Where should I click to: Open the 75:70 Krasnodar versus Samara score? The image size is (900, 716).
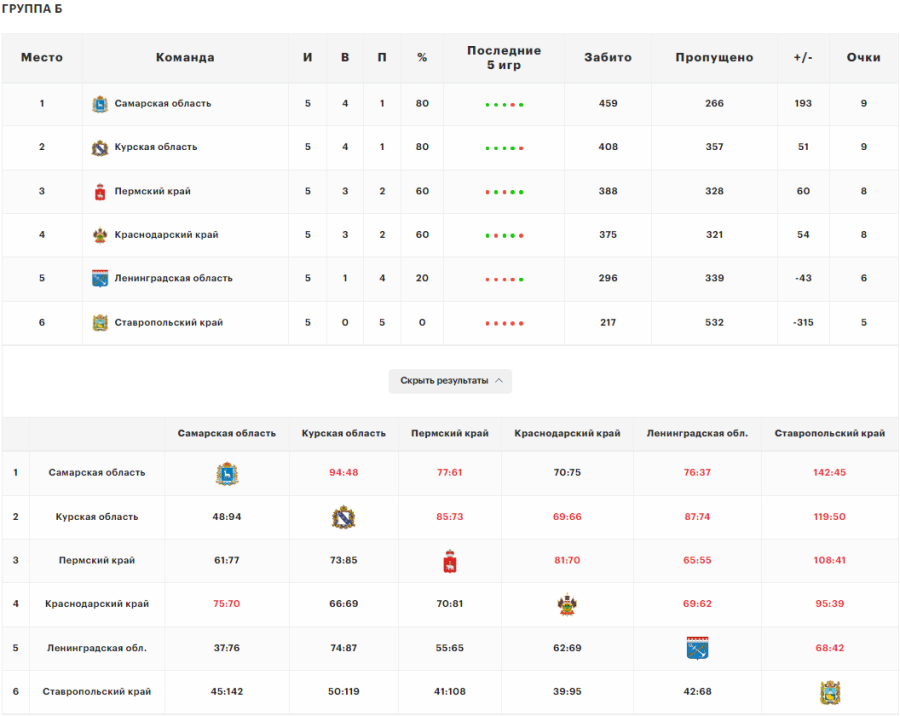coord(227,604)
